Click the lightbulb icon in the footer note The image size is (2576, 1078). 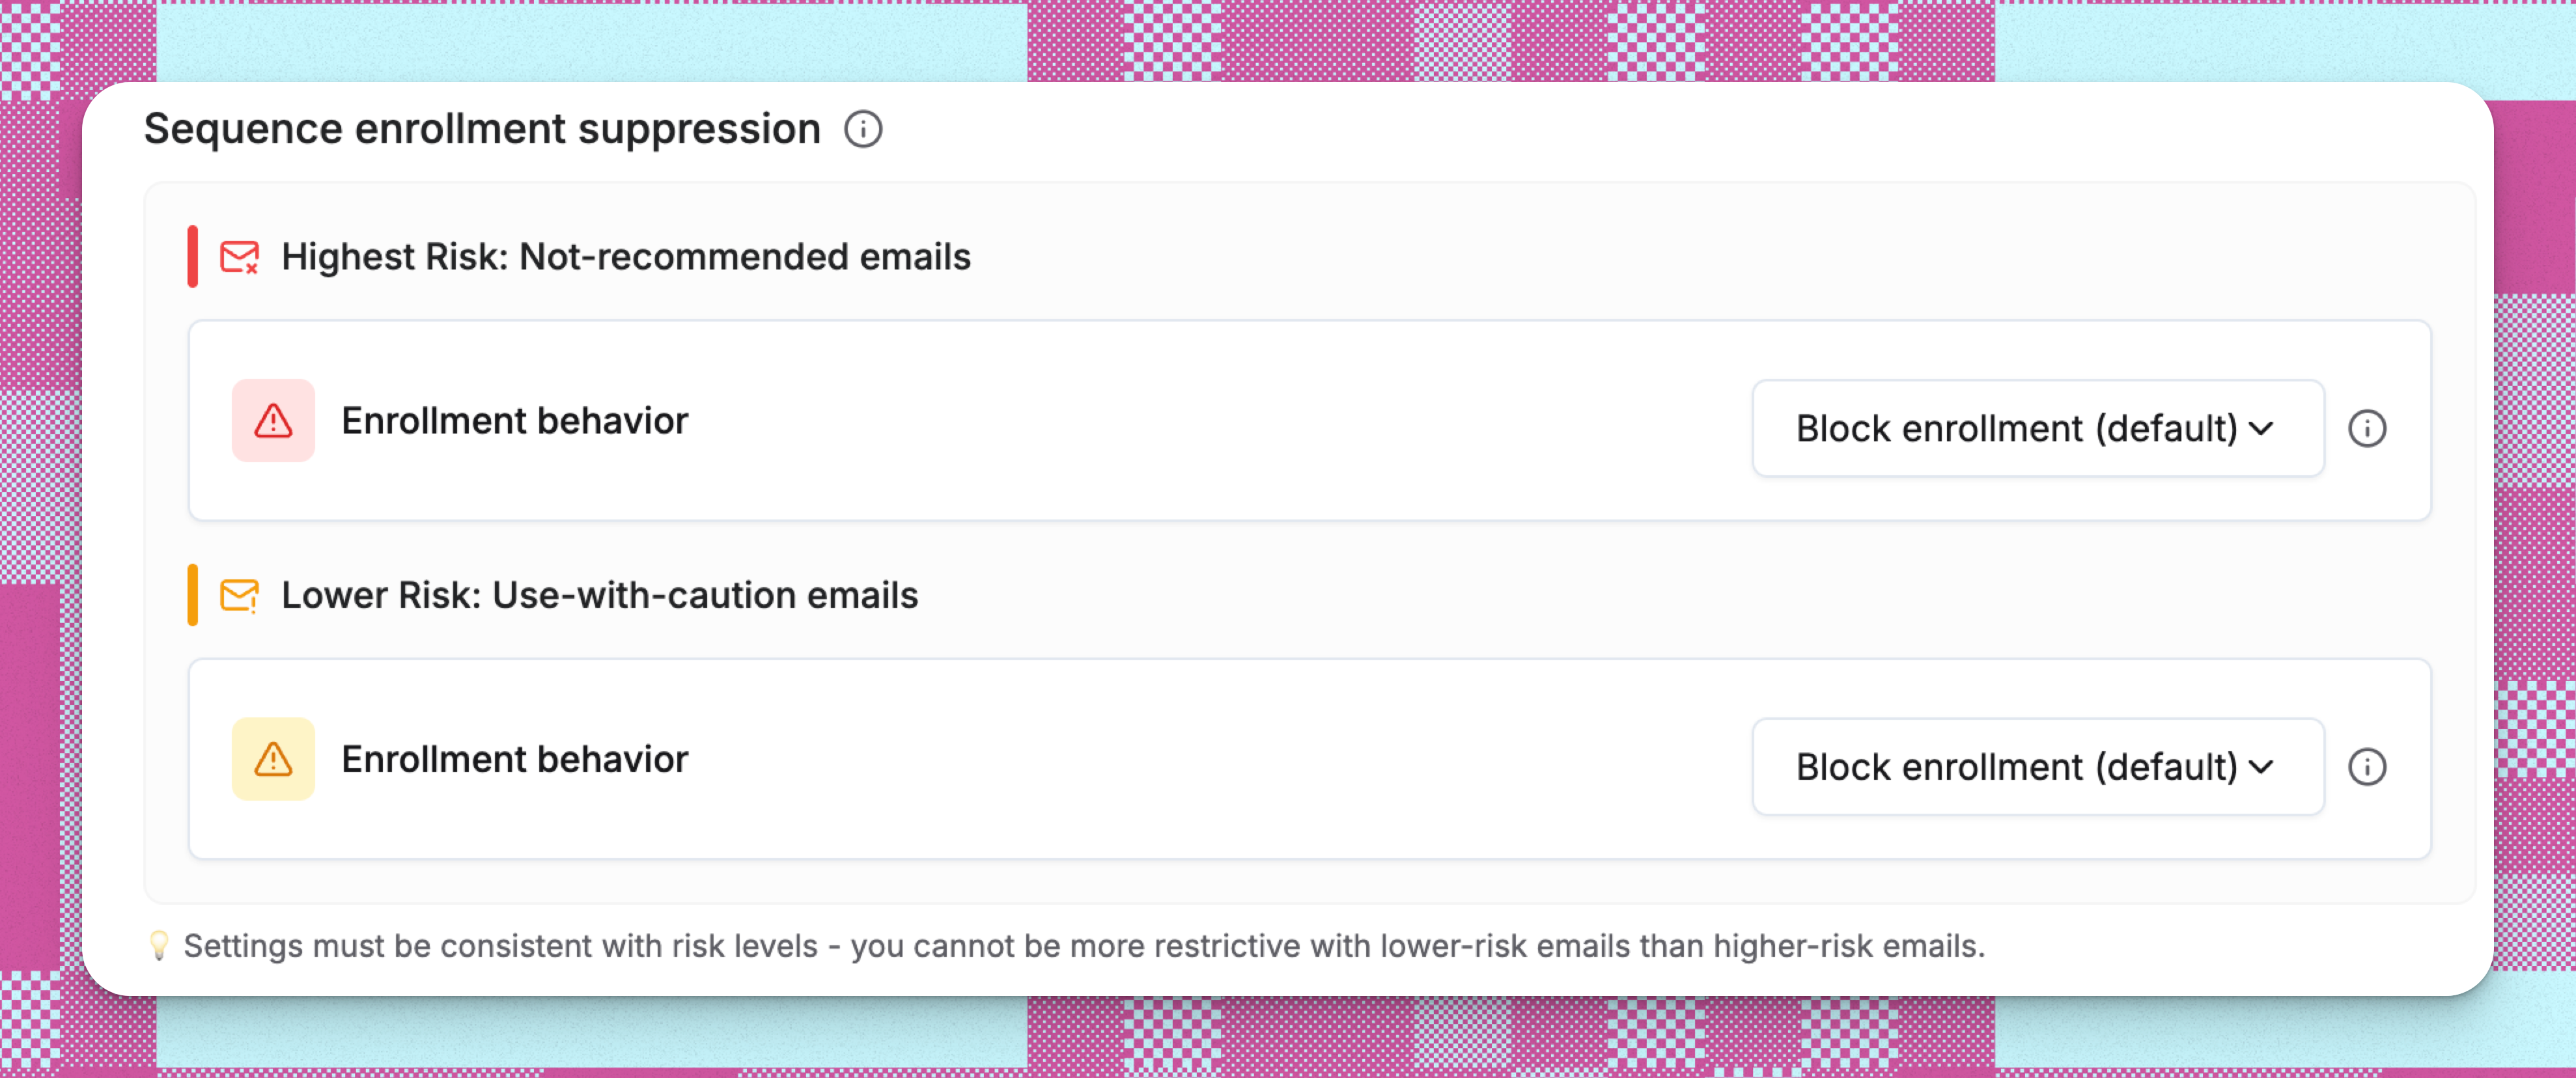tap(159, 945)
